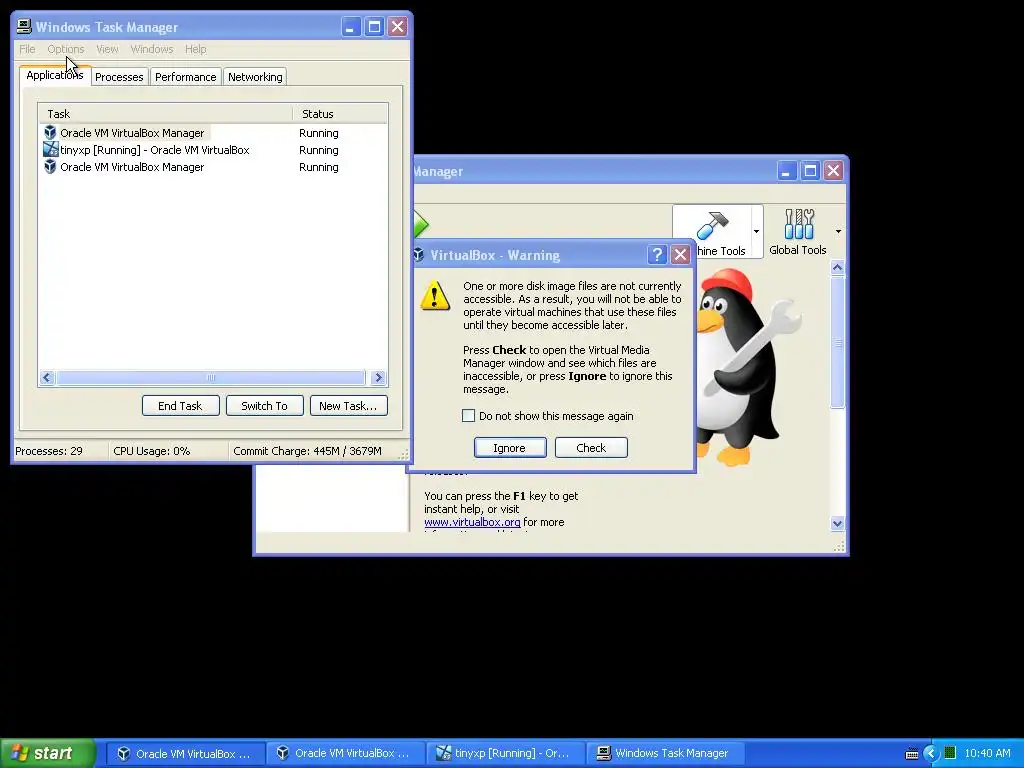Click the green arrow icon in VirtualBox Manager toolbar
Screen dimensions: 1024x768
click(x=421, y=225)
